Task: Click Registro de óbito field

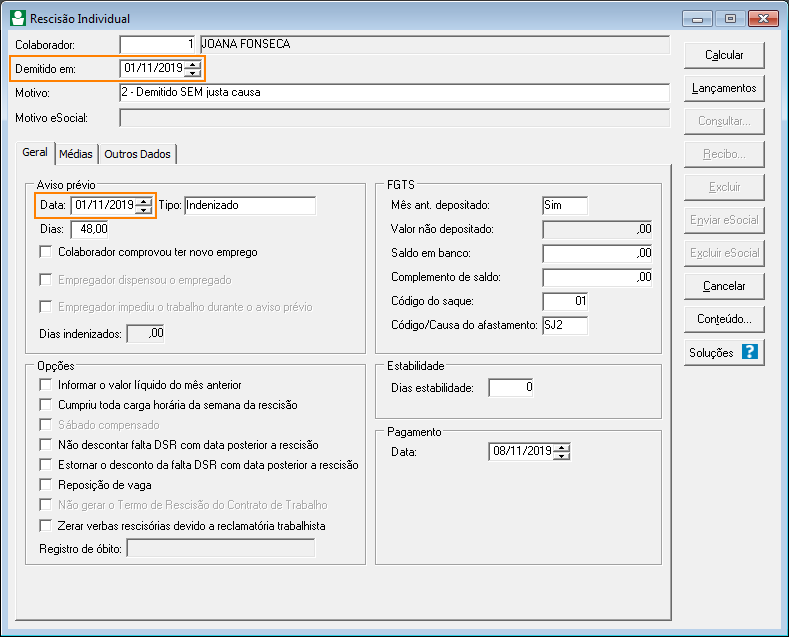Action: (x=221, y=548)
